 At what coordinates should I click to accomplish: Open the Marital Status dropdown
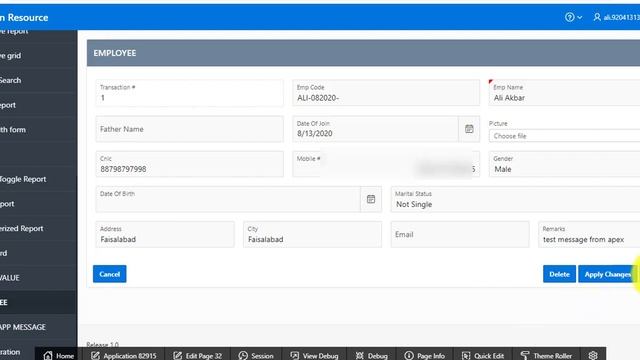pyautogui.click(x=515, y=199)
